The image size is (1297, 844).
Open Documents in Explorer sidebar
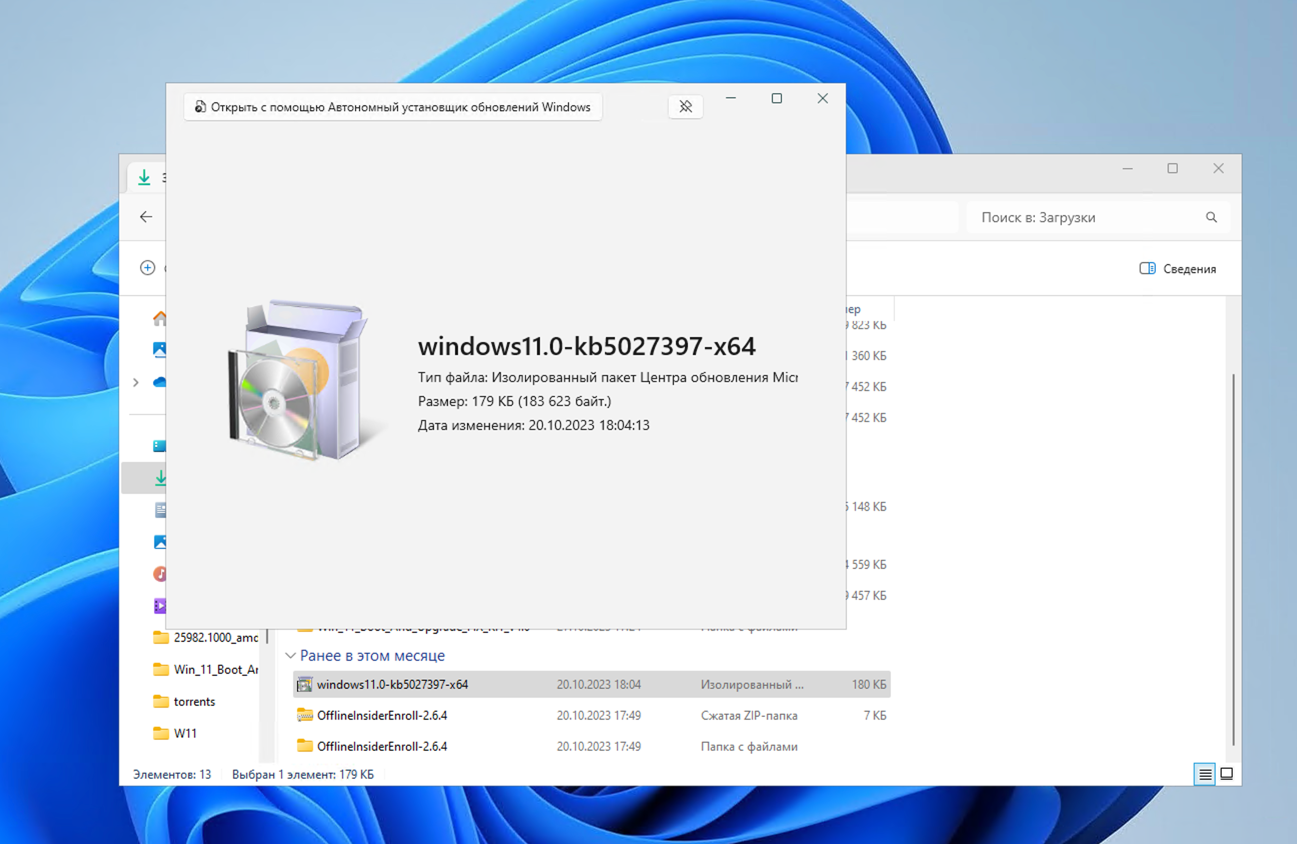coord(159,510)
